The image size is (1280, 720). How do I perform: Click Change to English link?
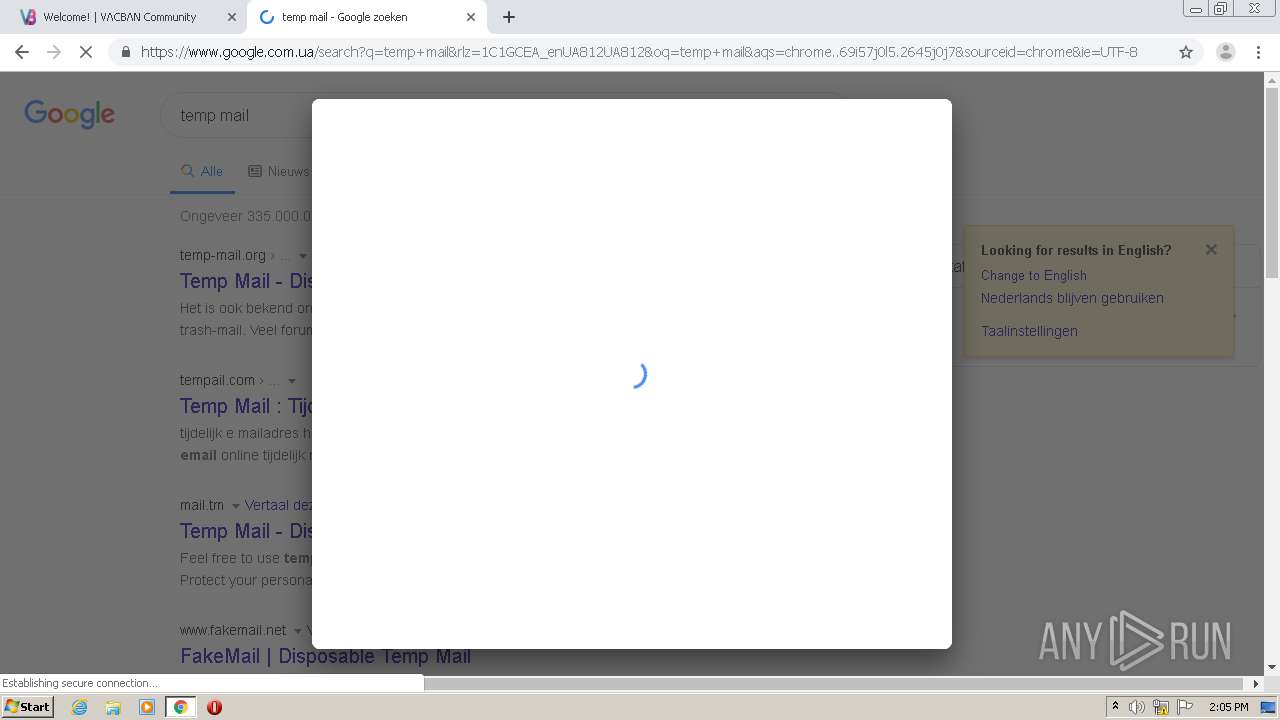pos(1033,275)
